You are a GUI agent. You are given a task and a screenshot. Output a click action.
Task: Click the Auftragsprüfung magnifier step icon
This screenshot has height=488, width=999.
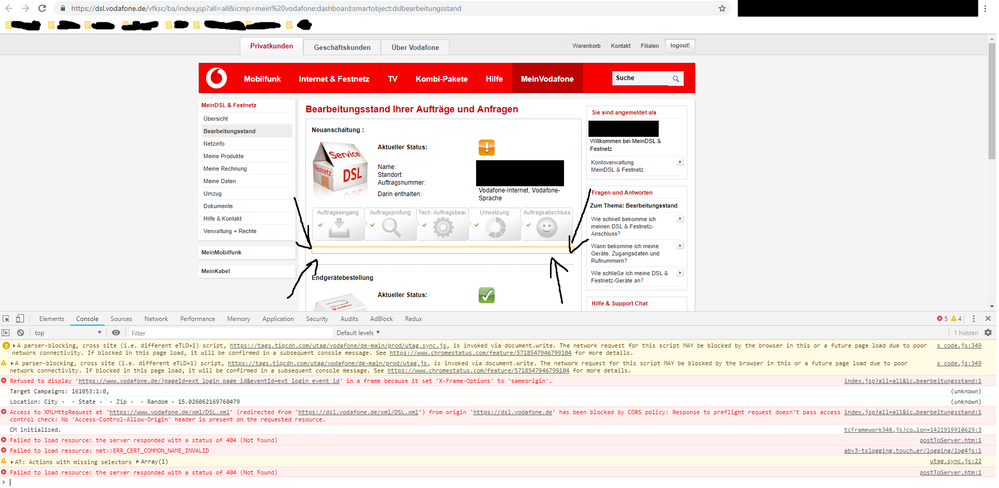tap(391, 227)
